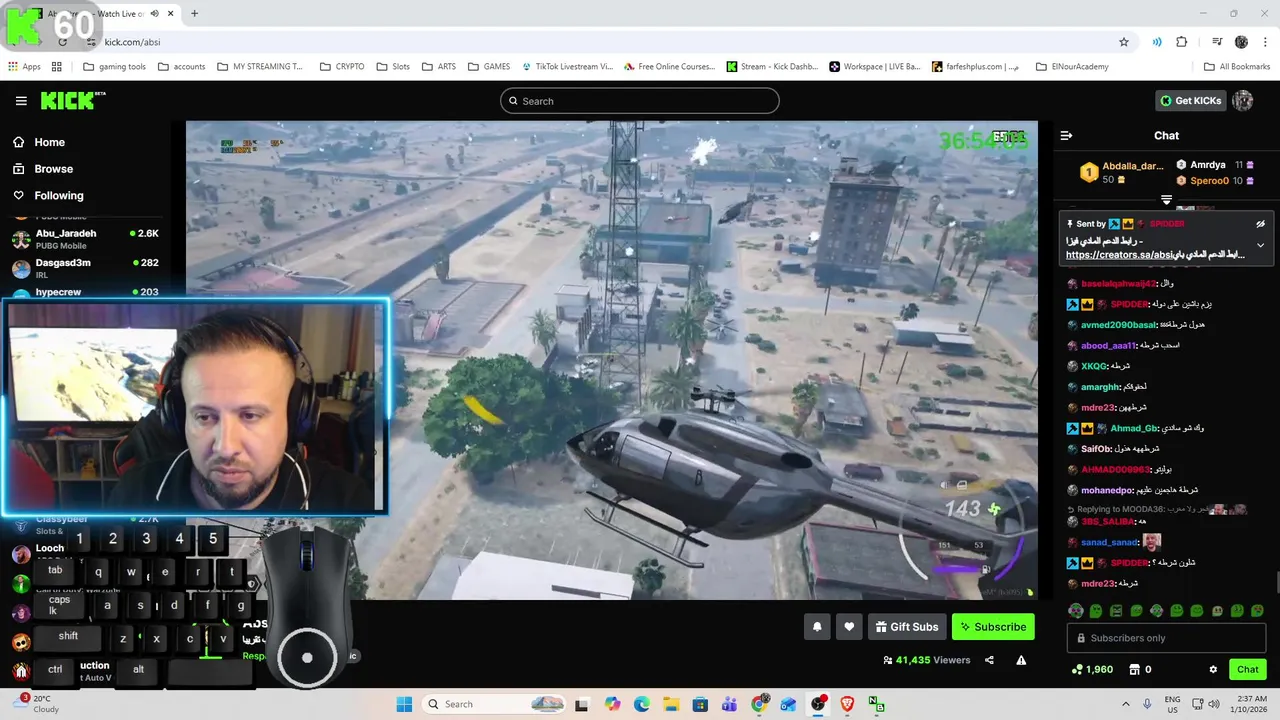Click chat username Ahmad_Gb
This screenshot has width=1280, height=720.
click(x=1133, y=428)
